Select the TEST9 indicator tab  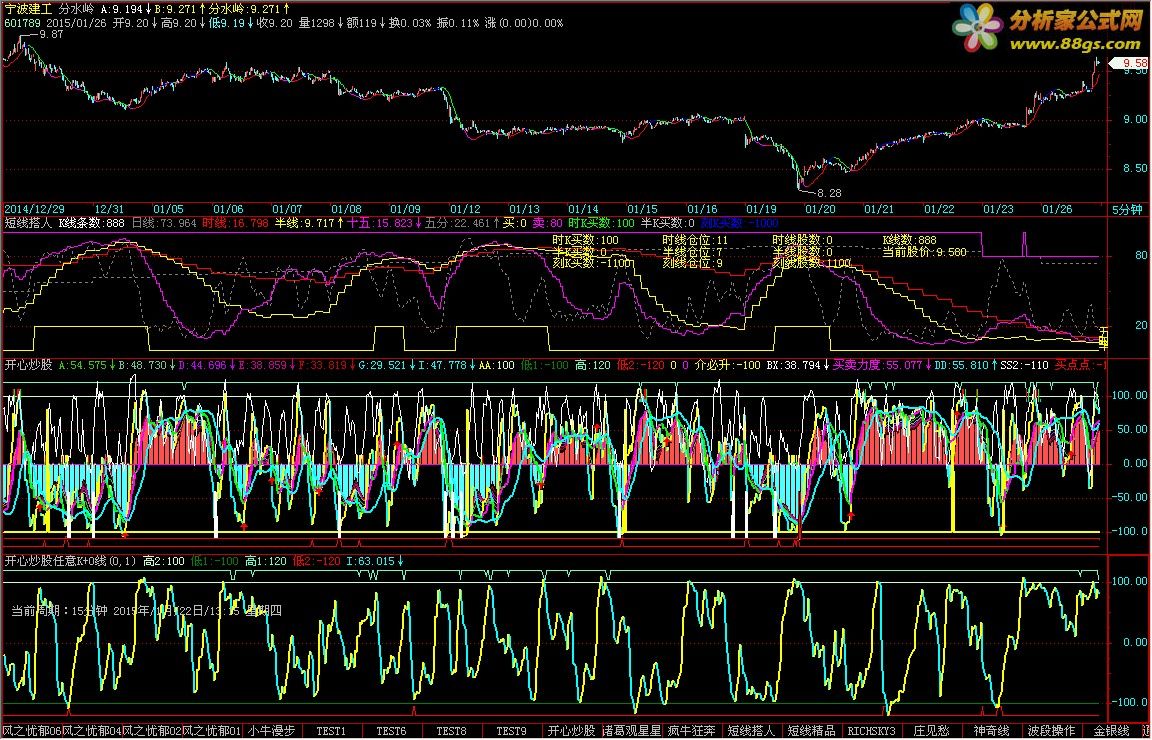(x=511, y=731)
